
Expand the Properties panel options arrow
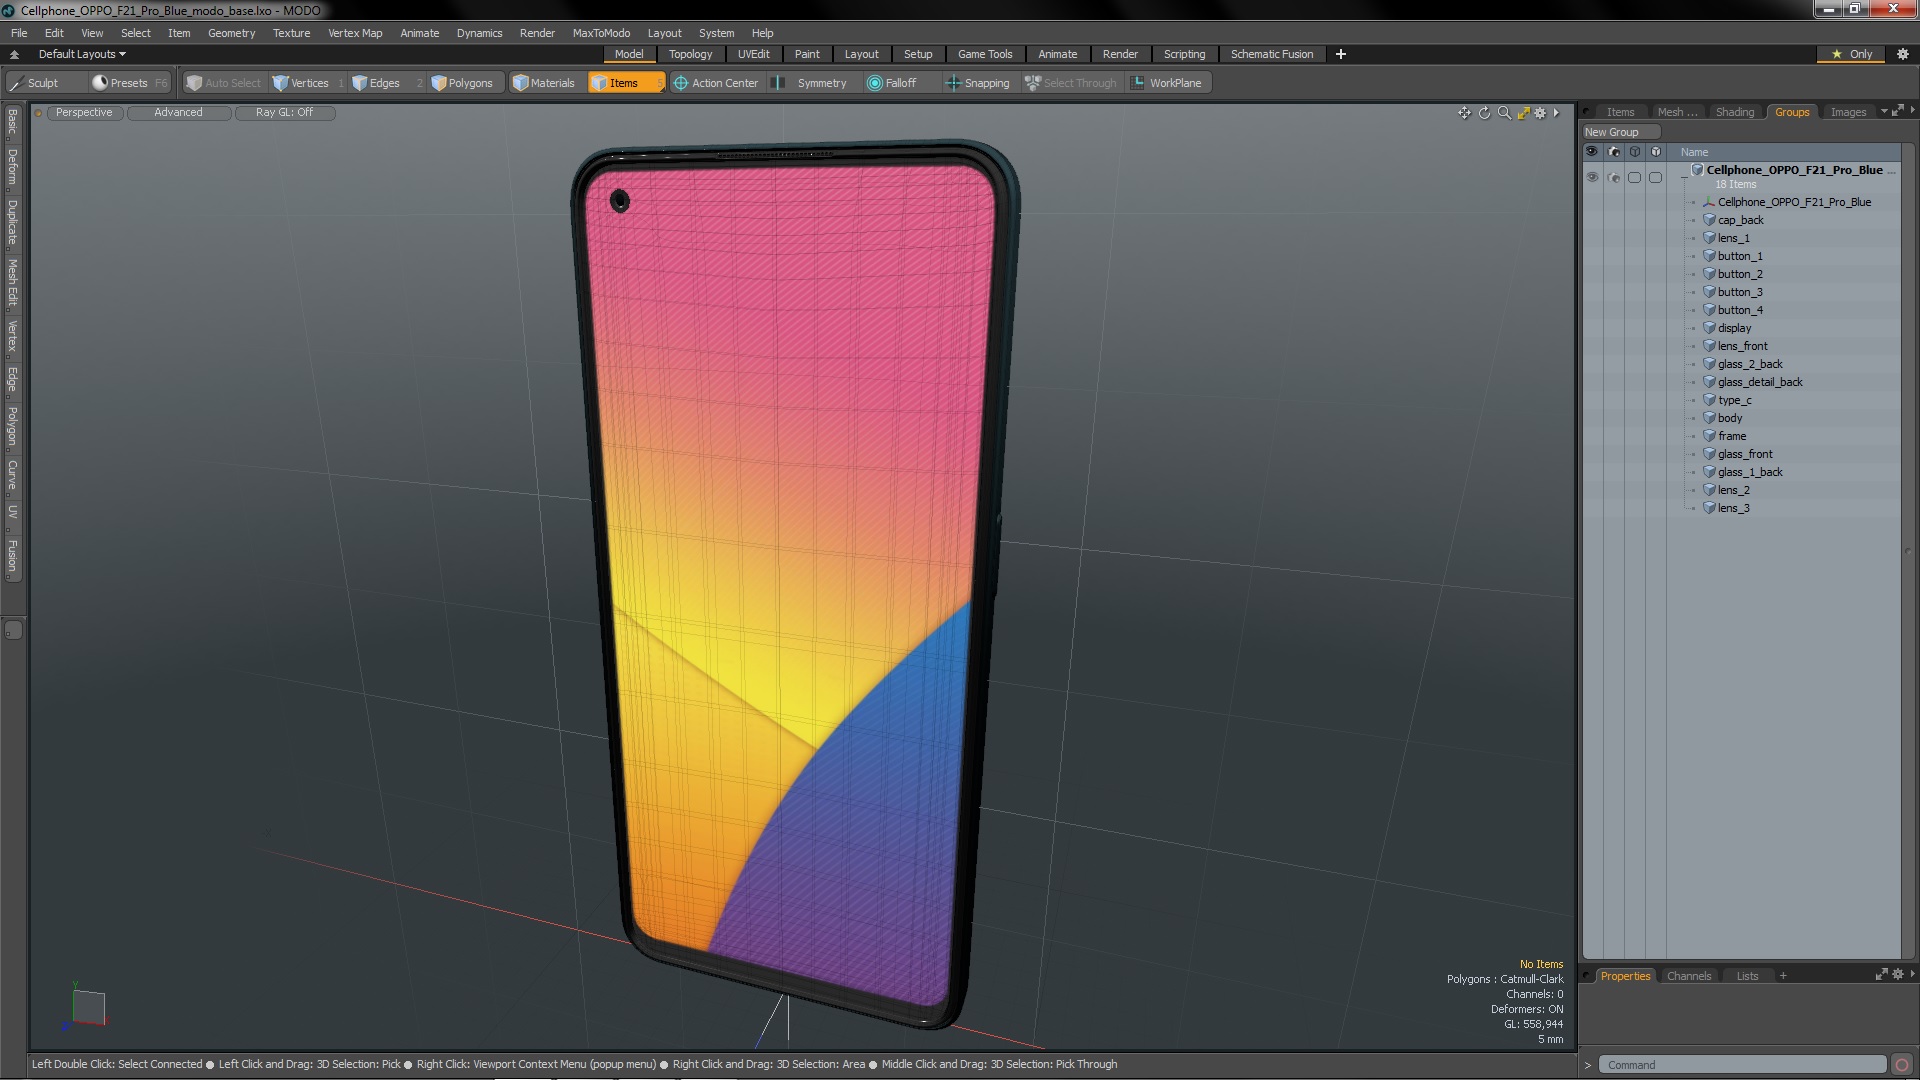pyautogui.click(x=1912, y=975)
